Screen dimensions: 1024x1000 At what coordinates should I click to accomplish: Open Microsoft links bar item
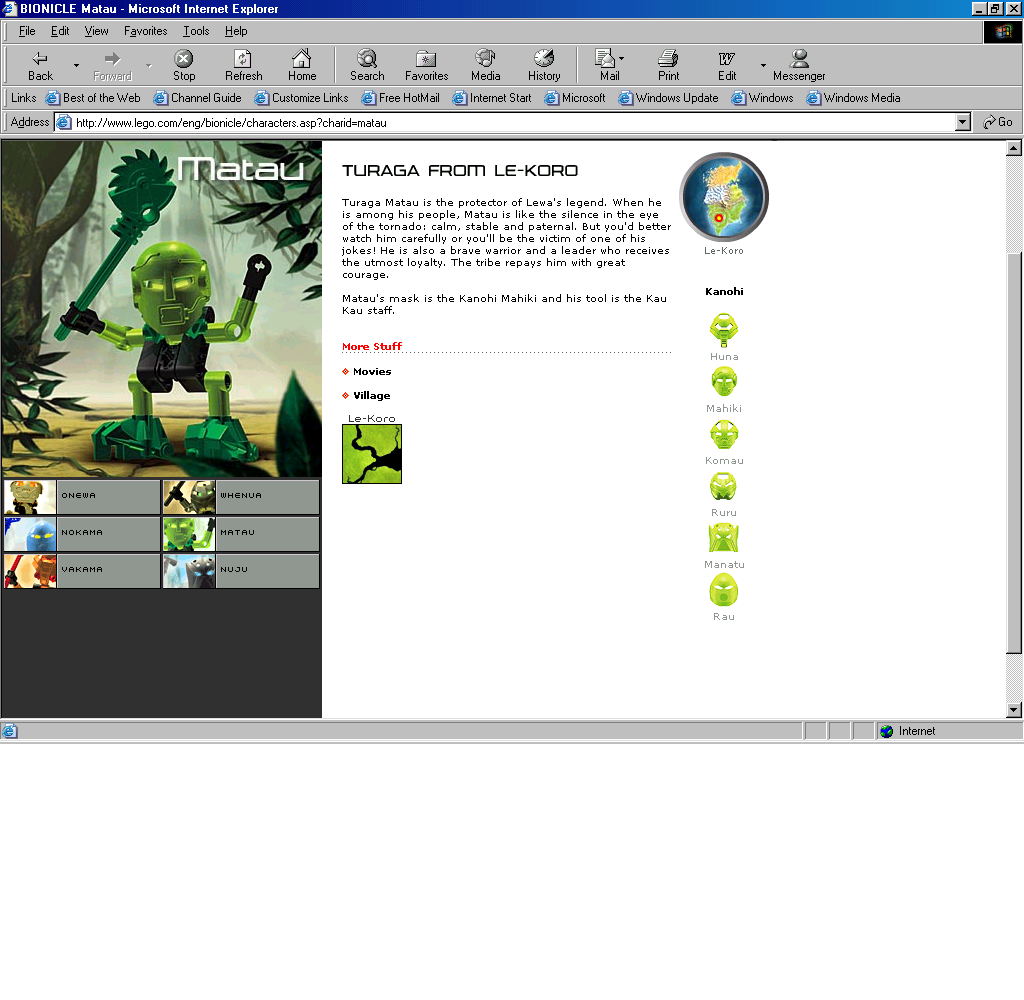[x=575, y=98]
